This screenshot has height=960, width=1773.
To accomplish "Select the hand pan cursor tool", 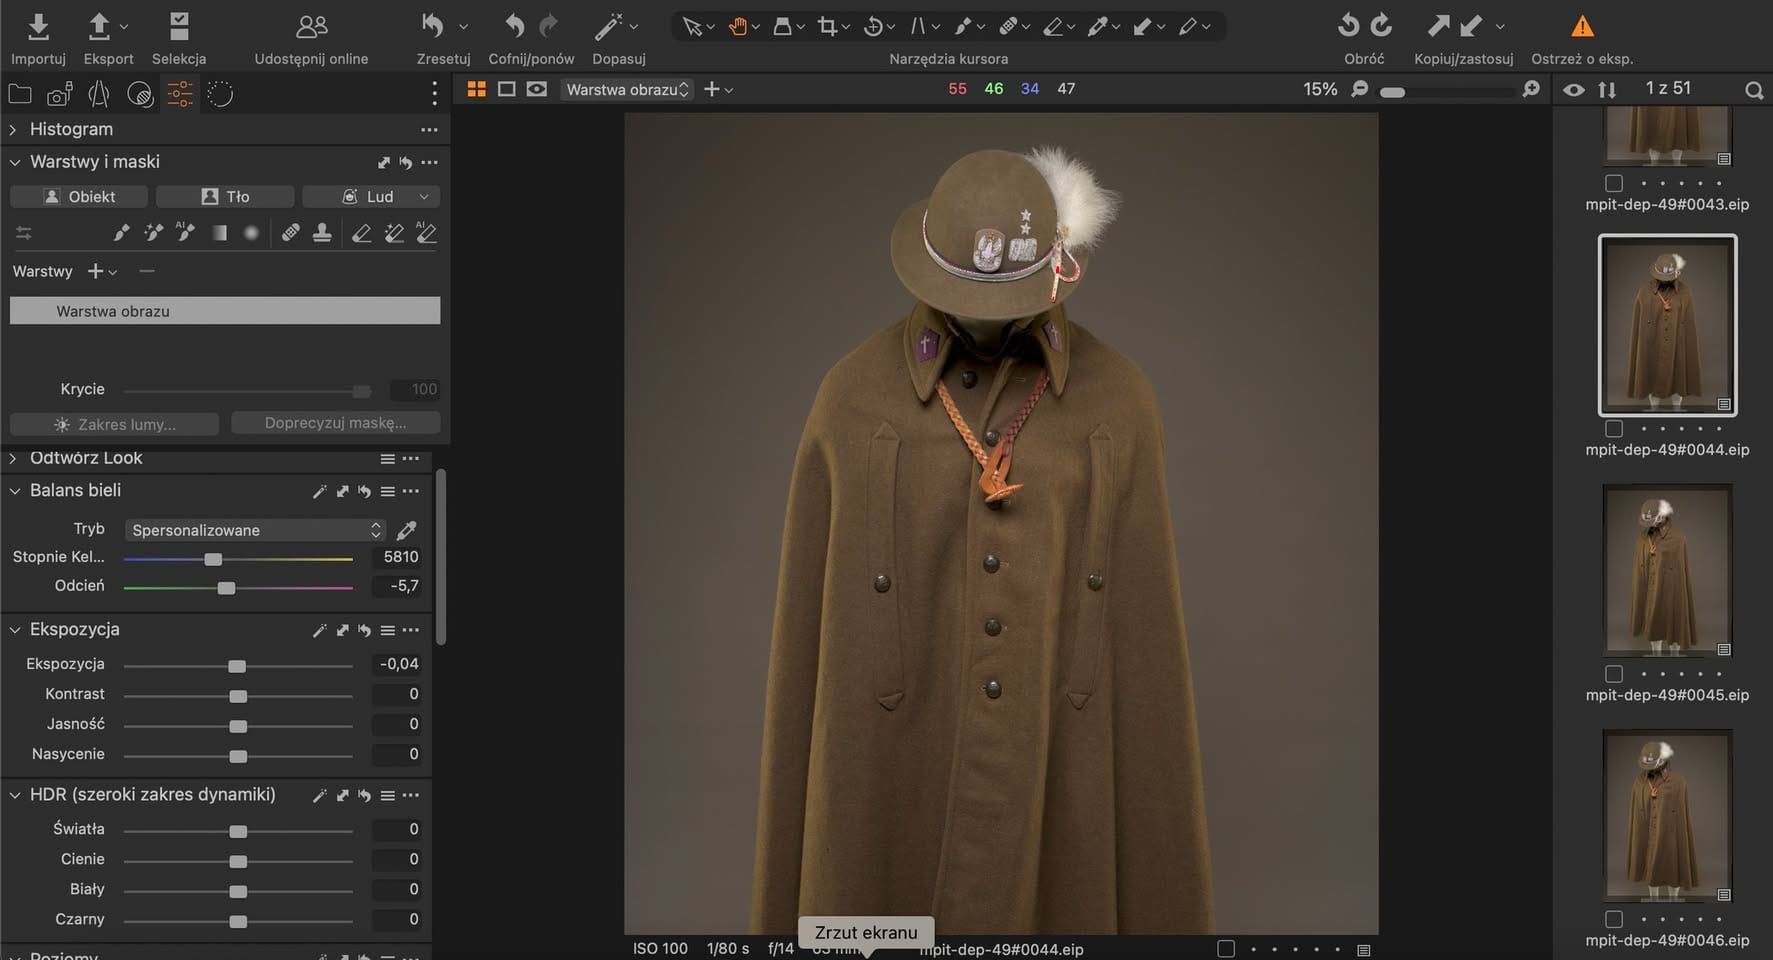I will point(737,27).
